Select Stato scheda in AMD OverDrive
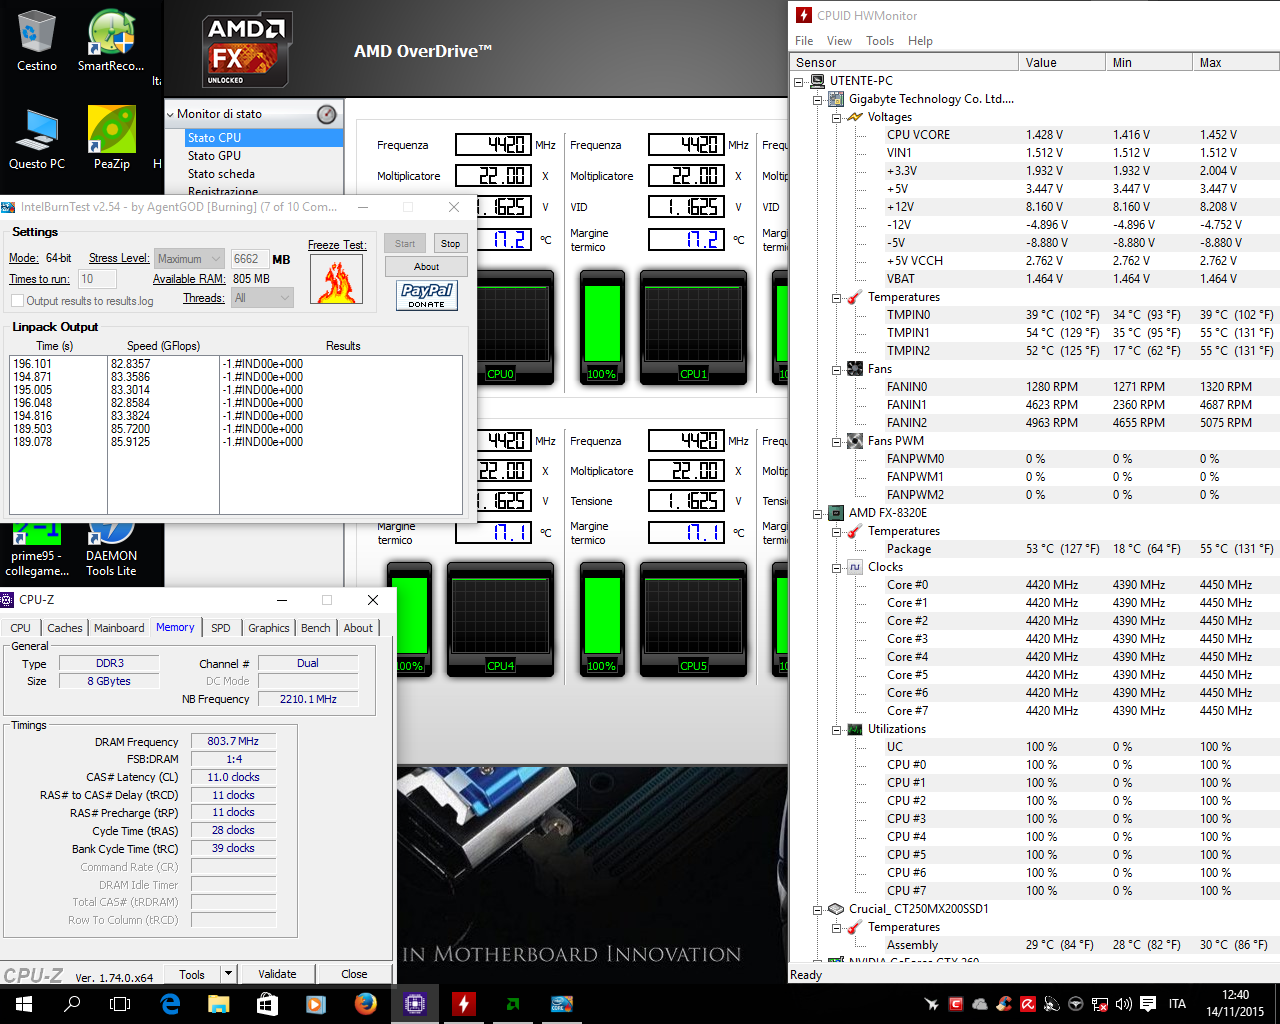 [221, 174]
